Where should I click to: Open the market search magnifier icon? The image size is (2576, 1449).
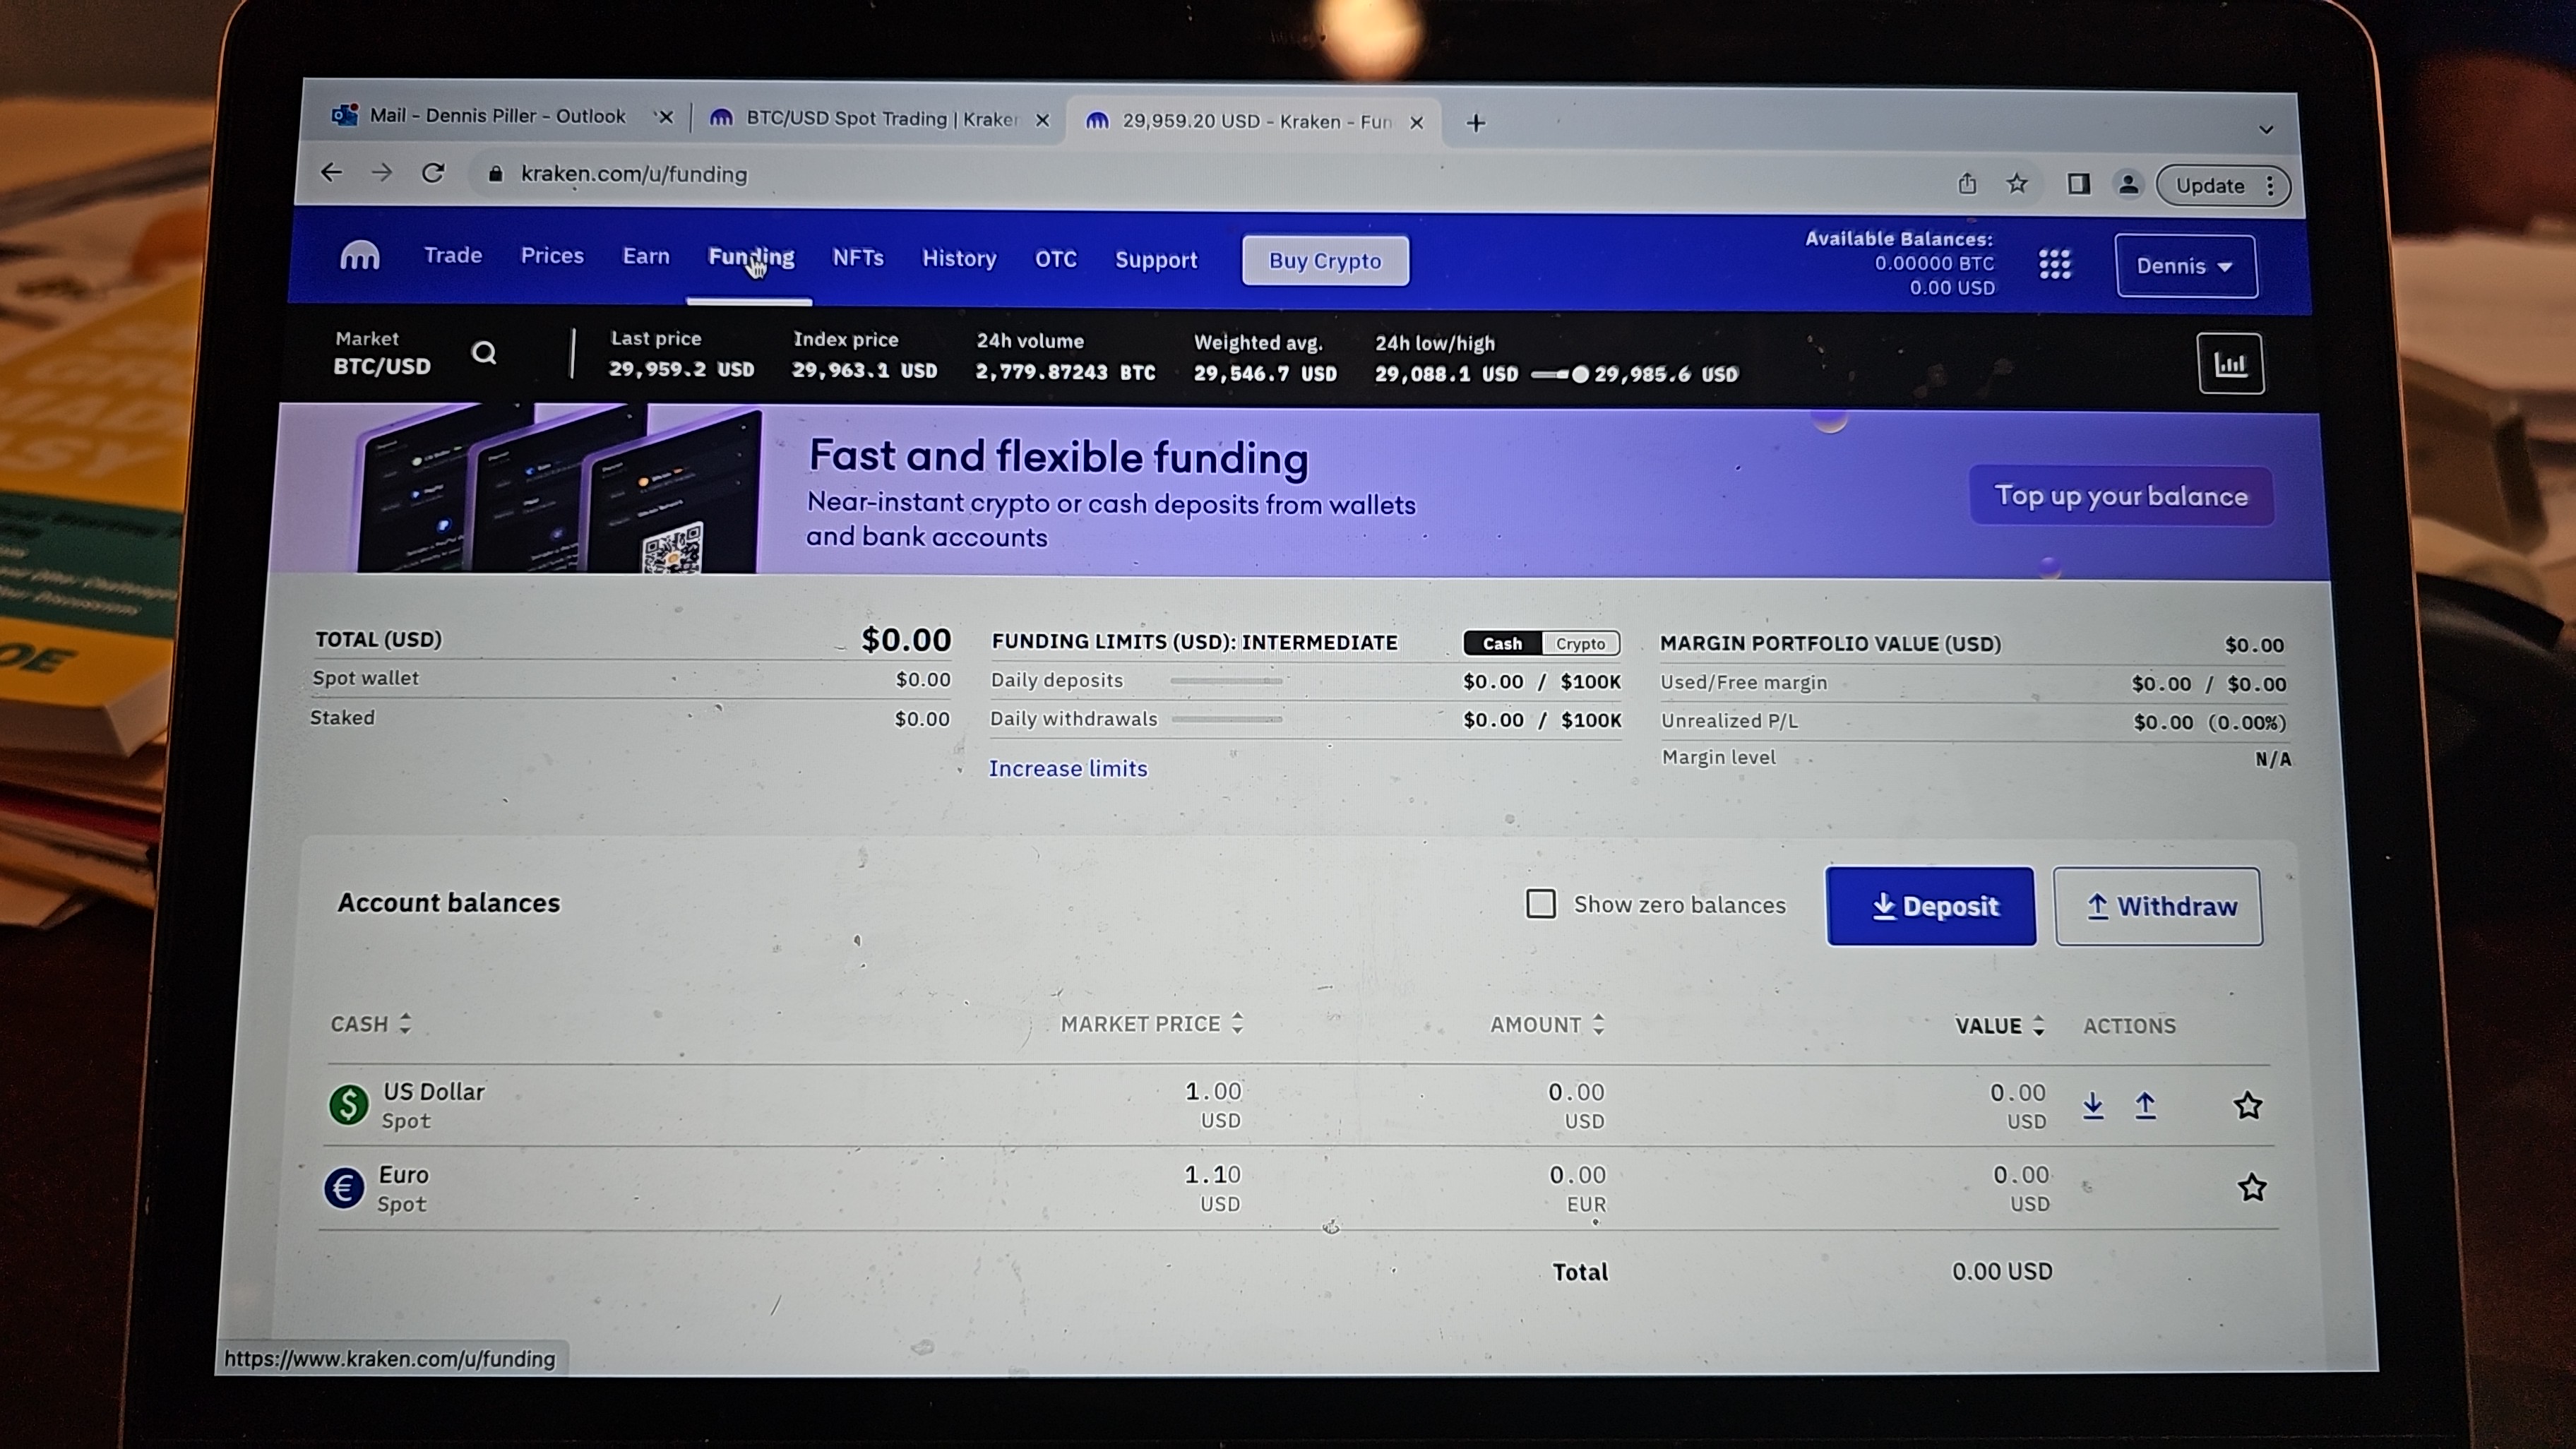(484, 353)
